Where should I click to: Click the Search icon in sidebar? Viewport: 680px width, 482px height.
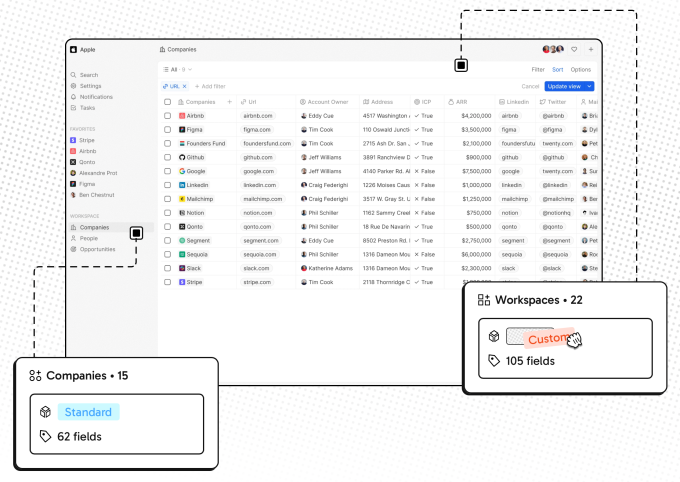point(74,75)
